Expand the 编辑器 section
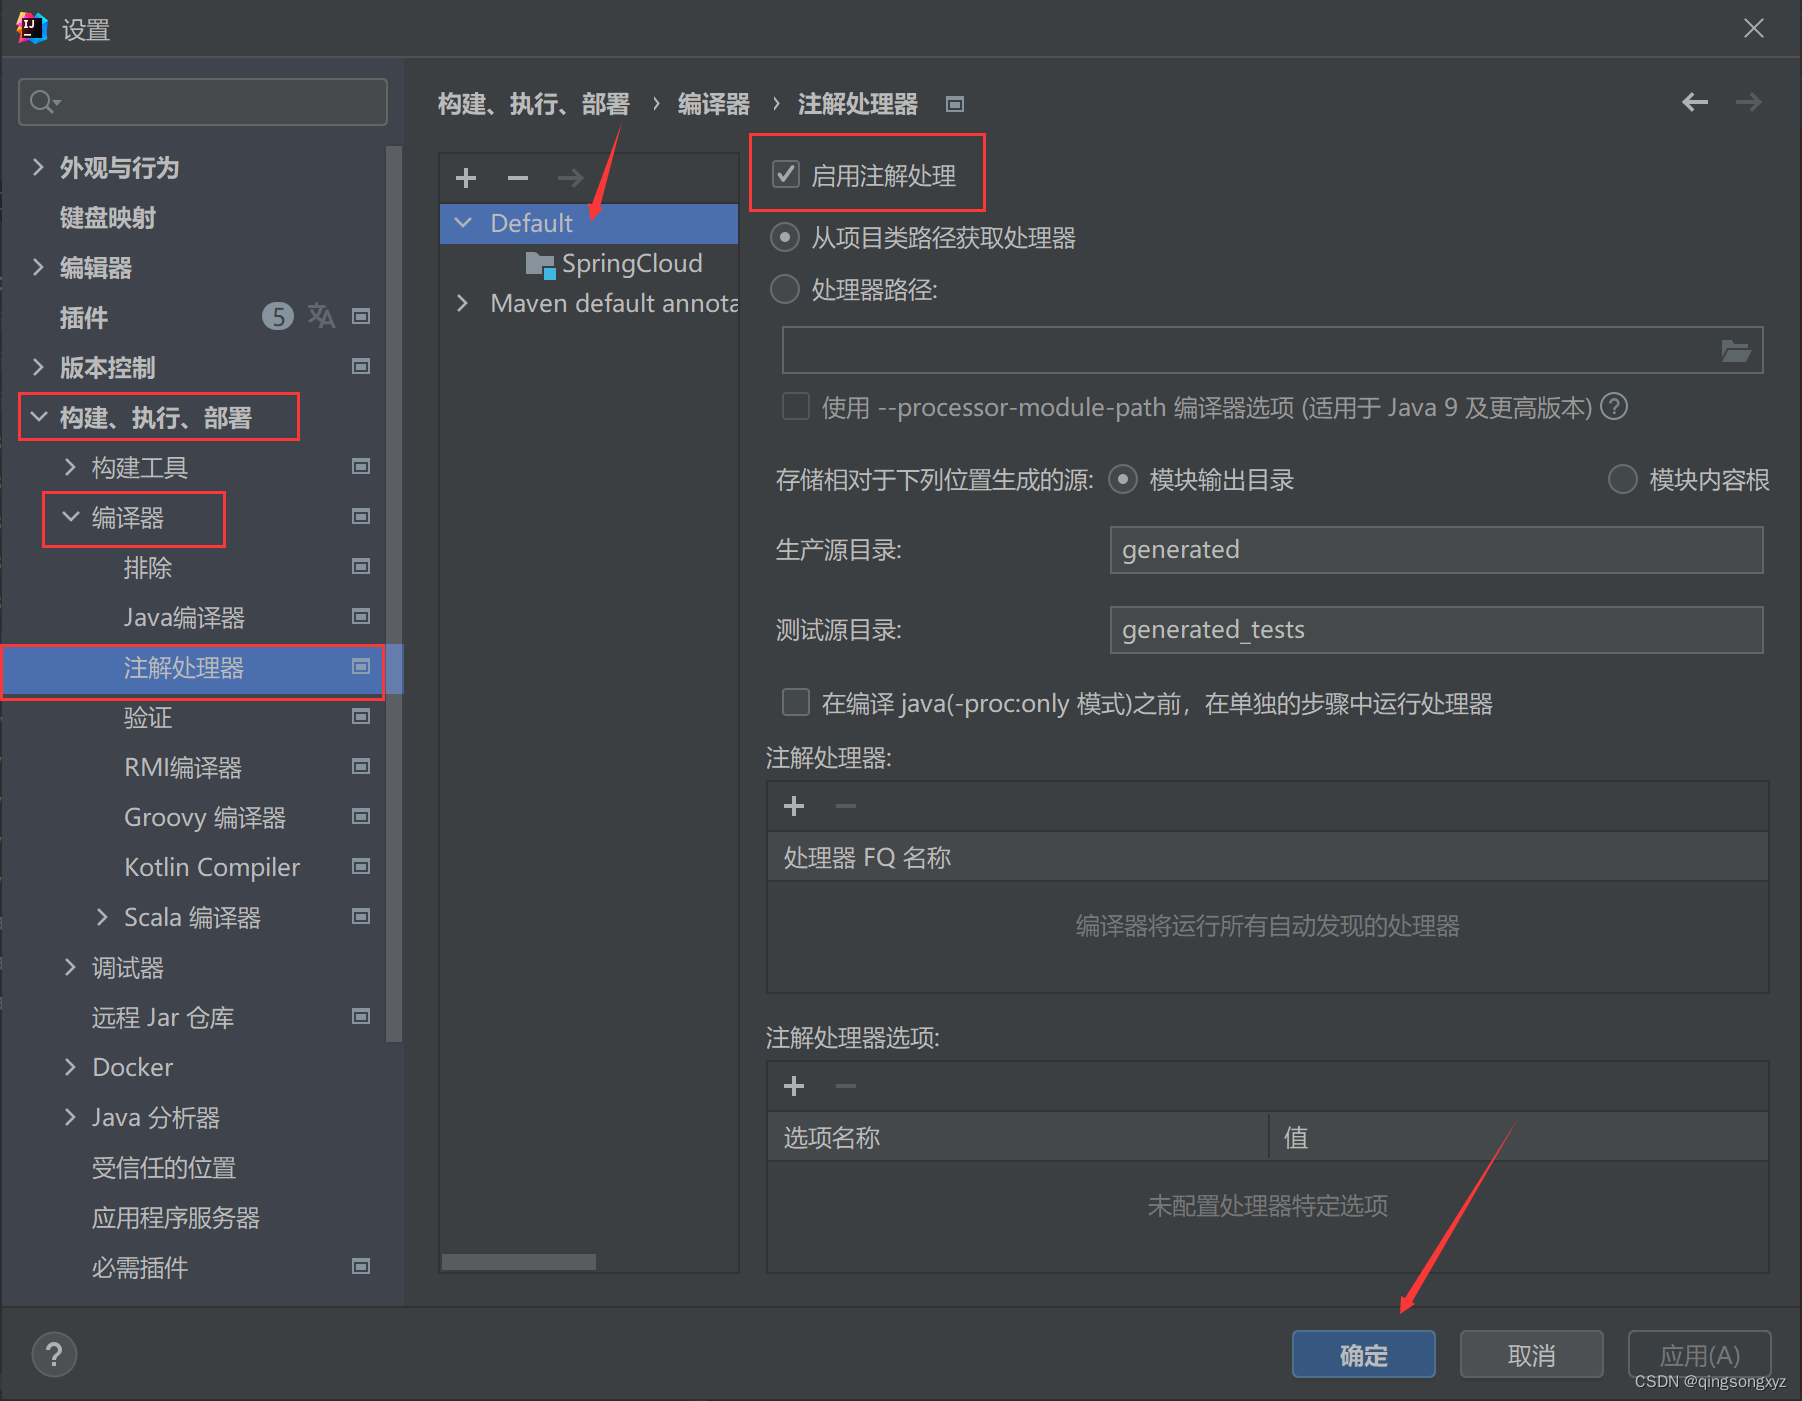 point(38,267)
